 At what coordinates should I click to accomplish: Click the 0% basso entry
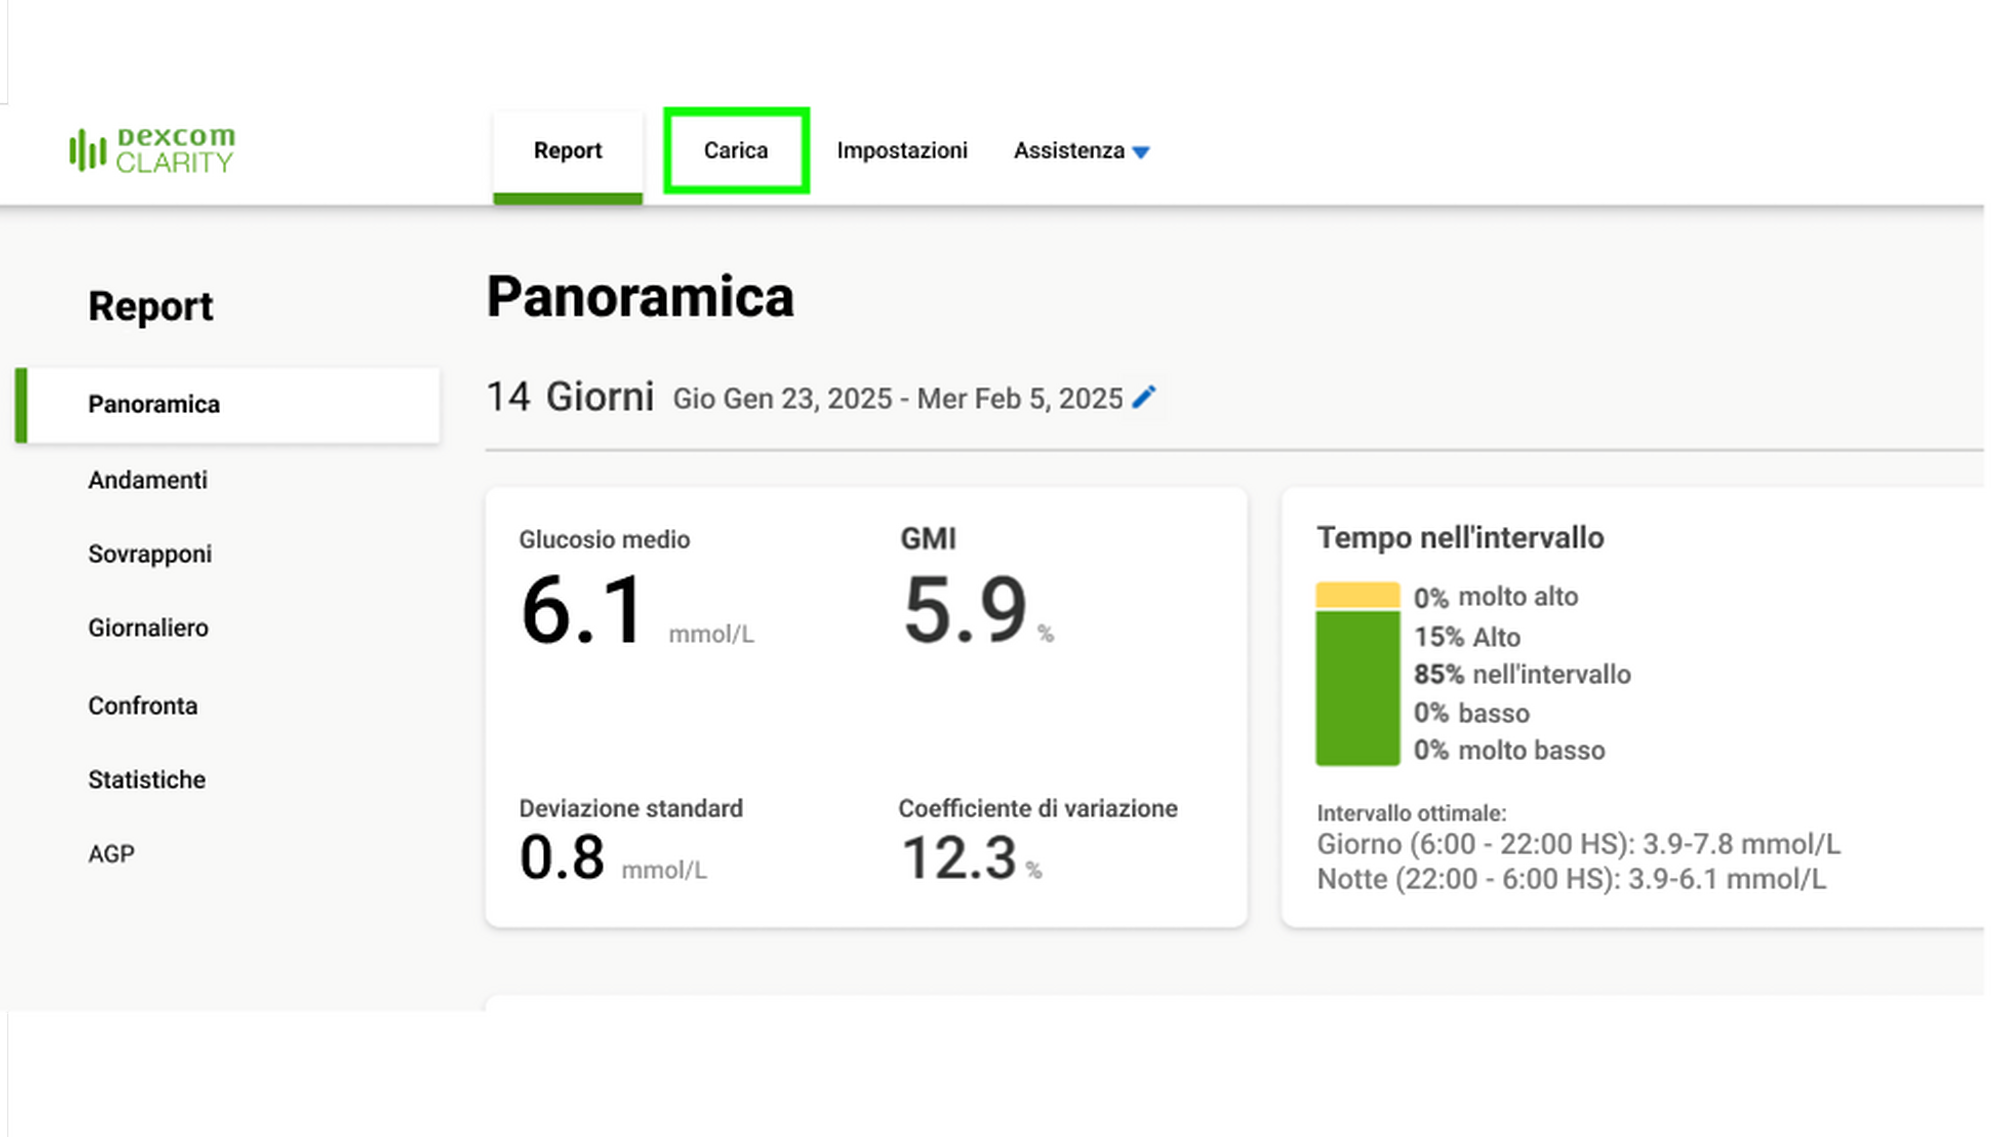pyautogui.click(x=1471, y=713)
